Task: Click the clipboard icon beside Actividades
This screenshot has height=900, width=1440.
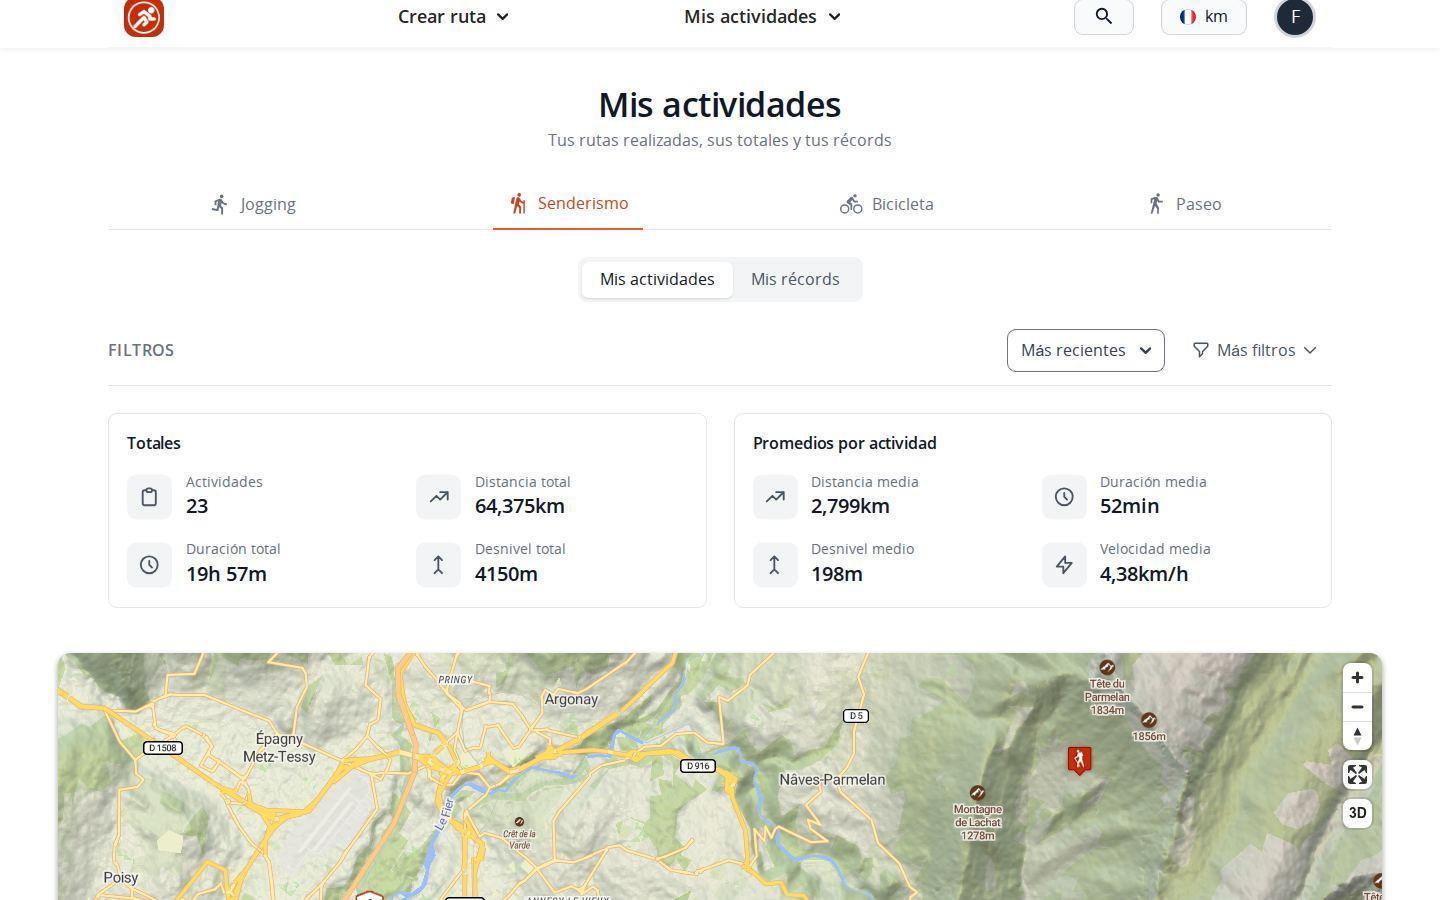Action: pos(149,497)
